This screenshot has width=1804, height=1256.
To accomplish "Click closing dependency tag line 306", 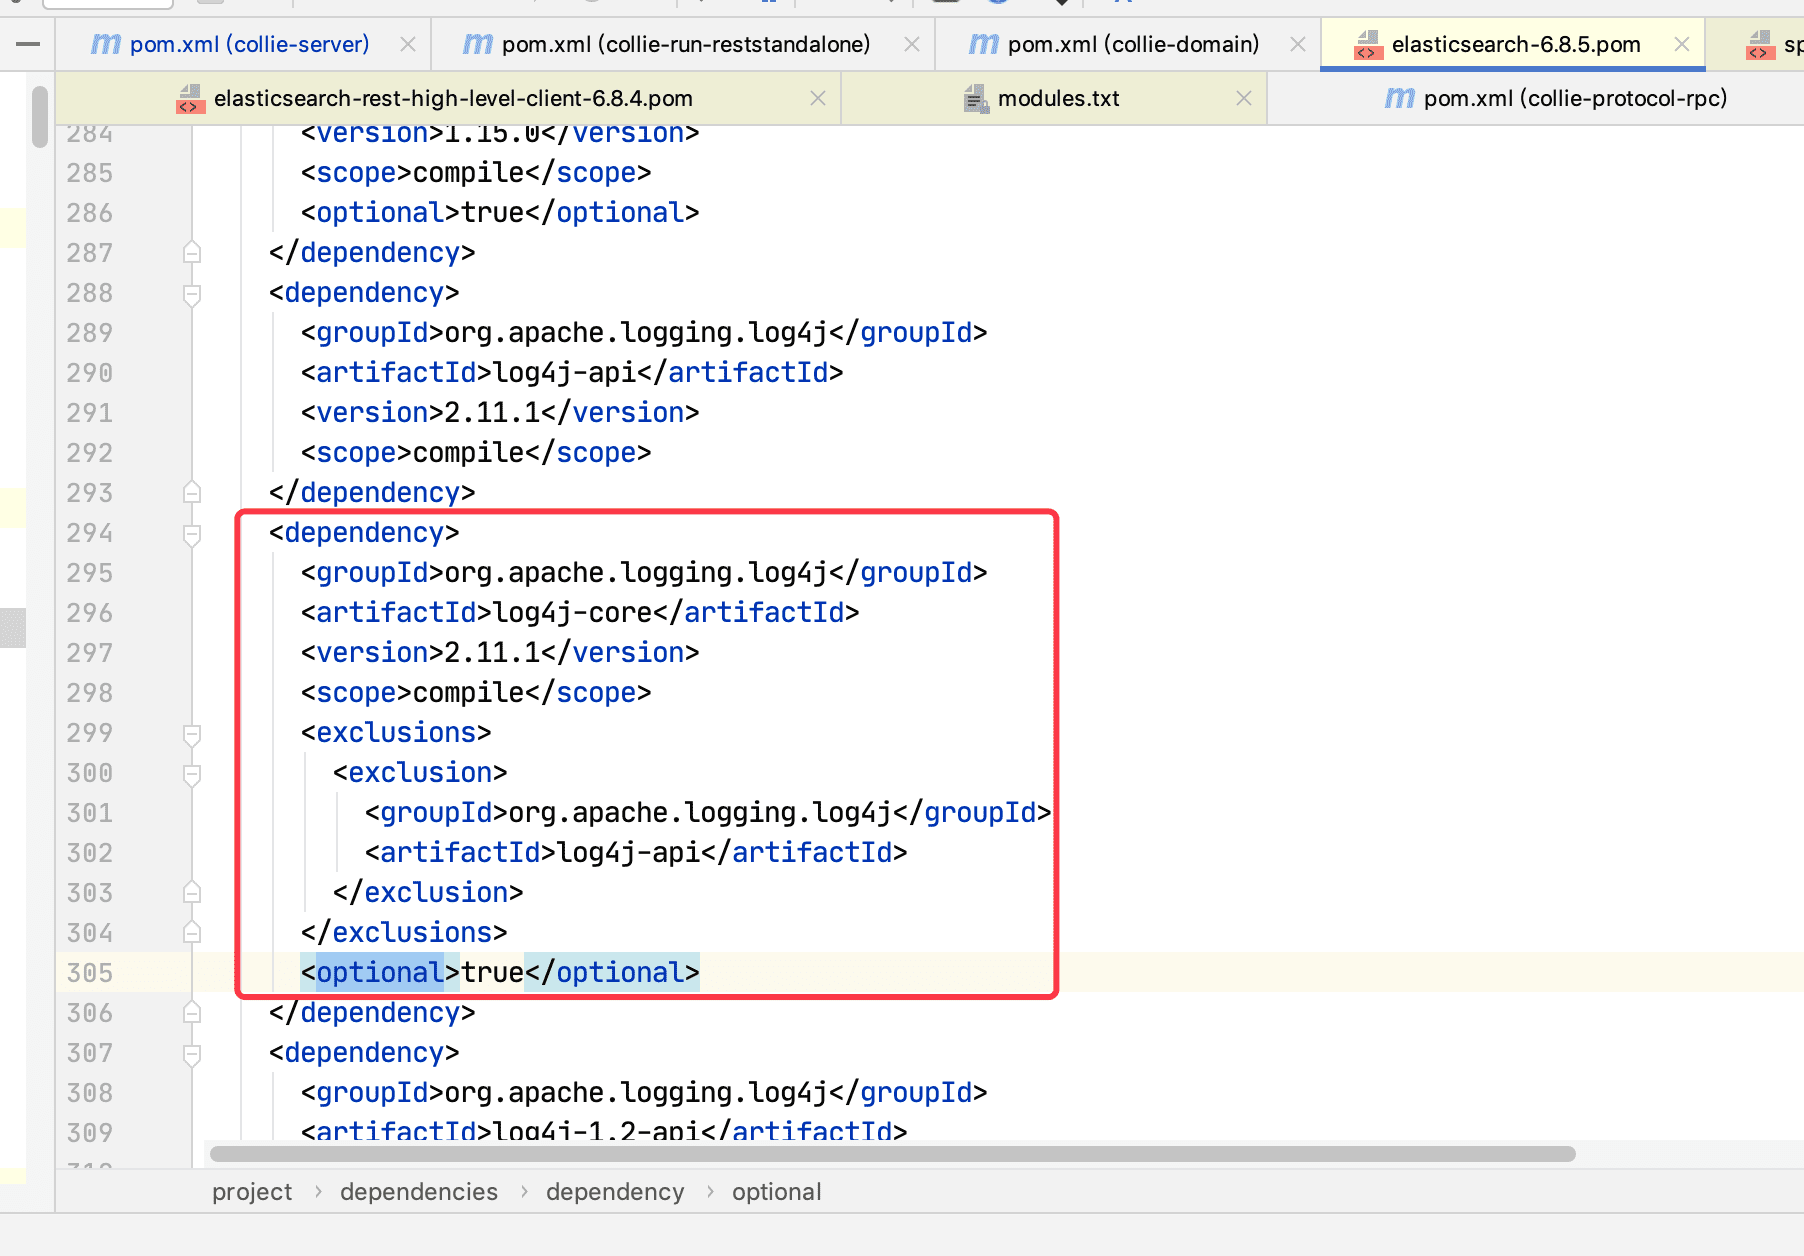I will coord(372,1012).
